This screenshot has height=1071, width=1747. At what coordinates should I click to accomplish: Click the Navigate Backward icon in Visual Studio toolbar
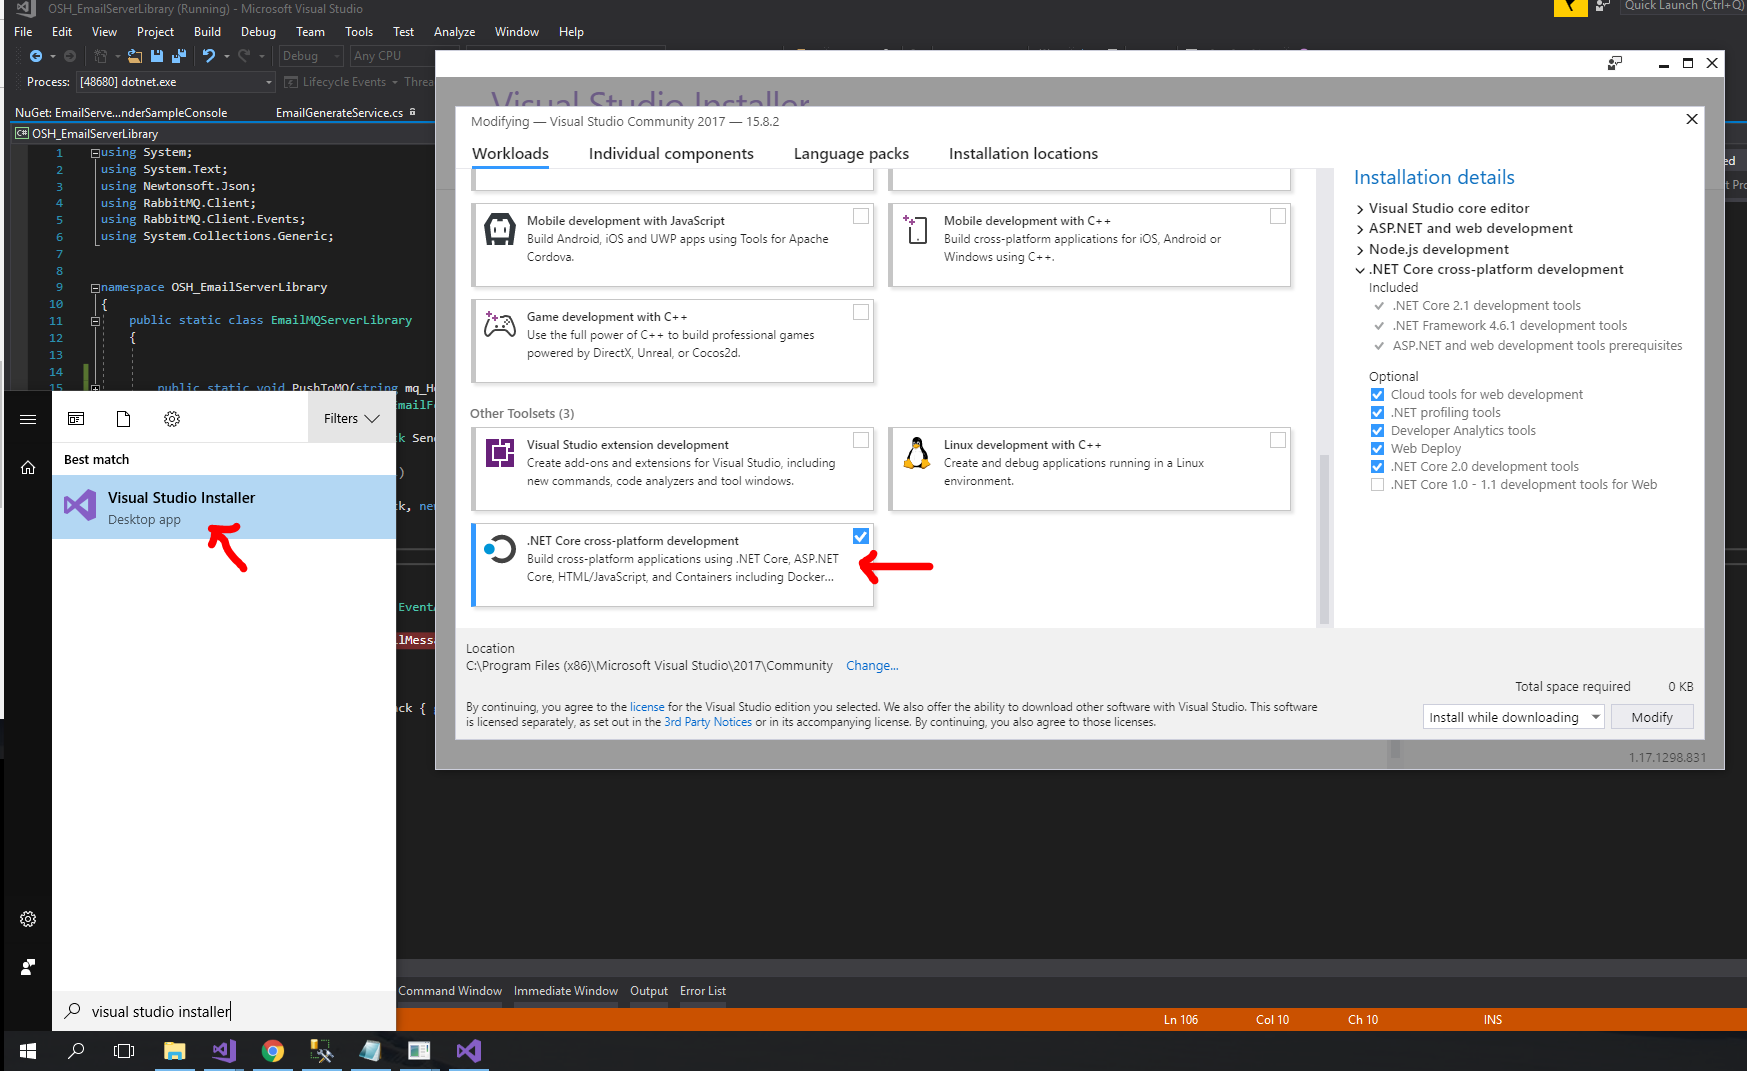(36, 56)
